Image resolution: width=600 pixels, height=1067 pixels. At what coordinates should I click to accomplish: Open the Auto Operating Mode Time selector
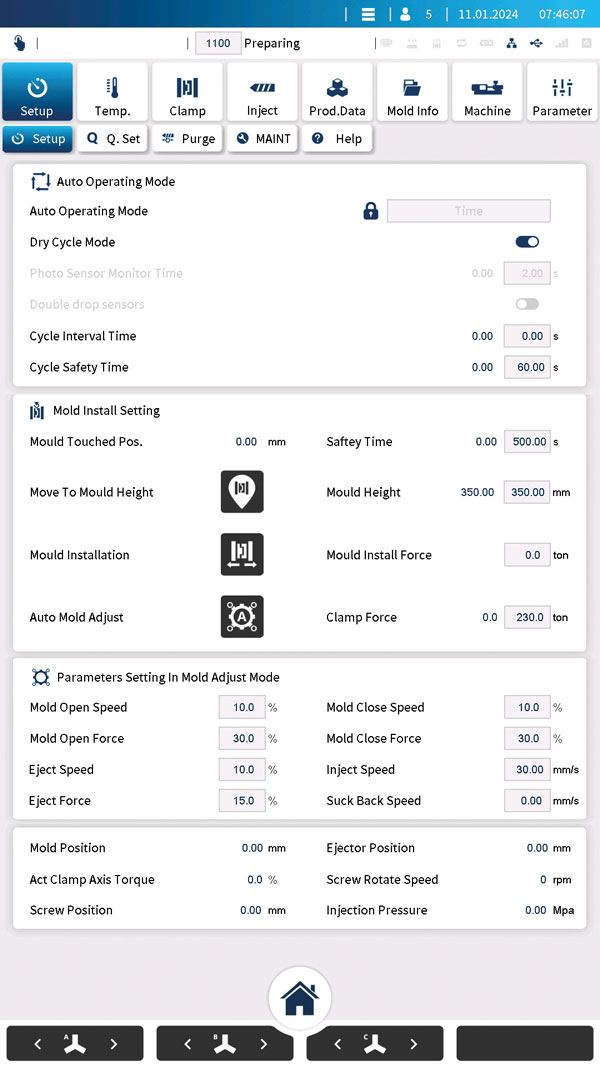pyautogui.click(x=468, y=211)
